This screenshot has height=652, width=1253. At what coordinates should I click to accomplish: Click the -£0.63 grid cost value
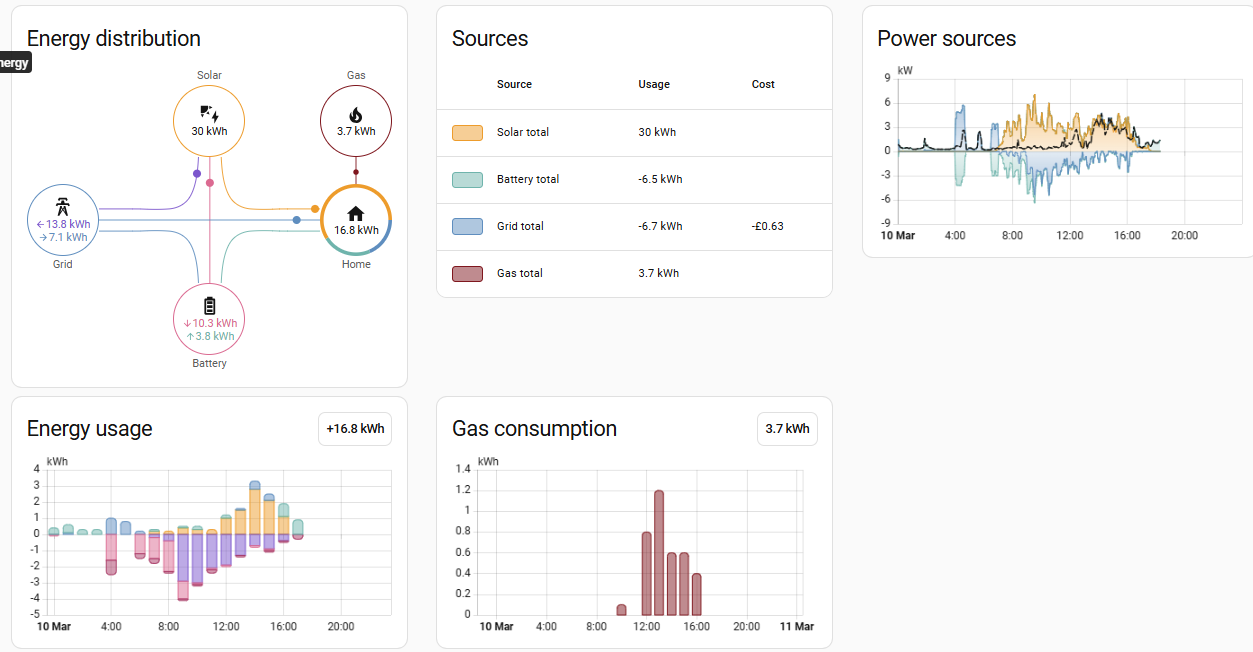click(767, 227)
